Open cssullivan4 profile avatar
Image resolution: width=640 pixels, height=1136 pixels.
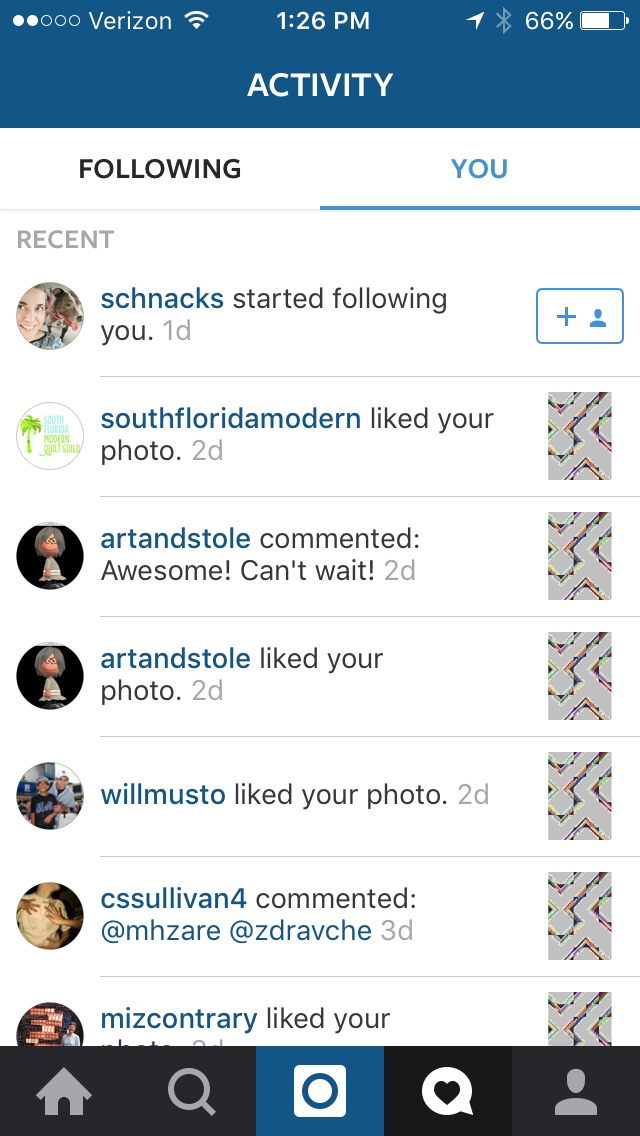[50, 916]
